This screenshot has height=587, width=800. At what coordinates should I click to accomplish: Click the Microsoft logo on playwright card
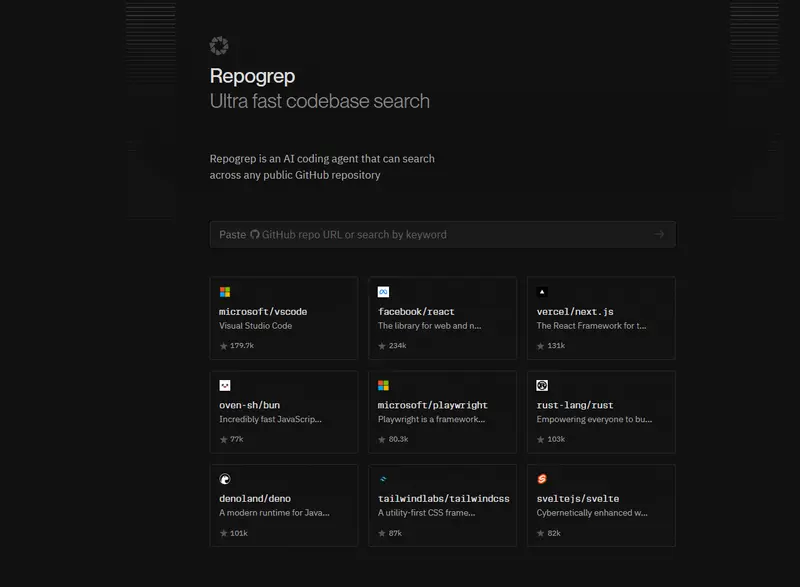[383, 385]
